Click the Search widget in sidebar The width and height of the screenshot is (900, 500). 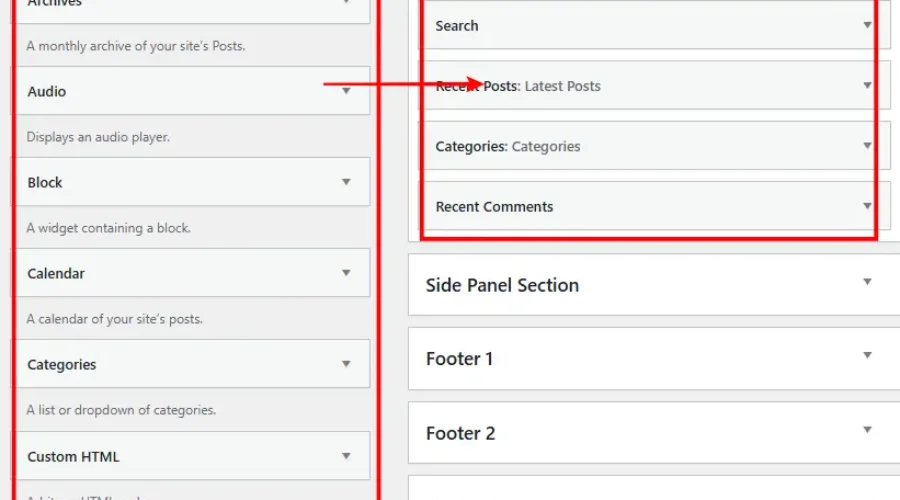457,26
